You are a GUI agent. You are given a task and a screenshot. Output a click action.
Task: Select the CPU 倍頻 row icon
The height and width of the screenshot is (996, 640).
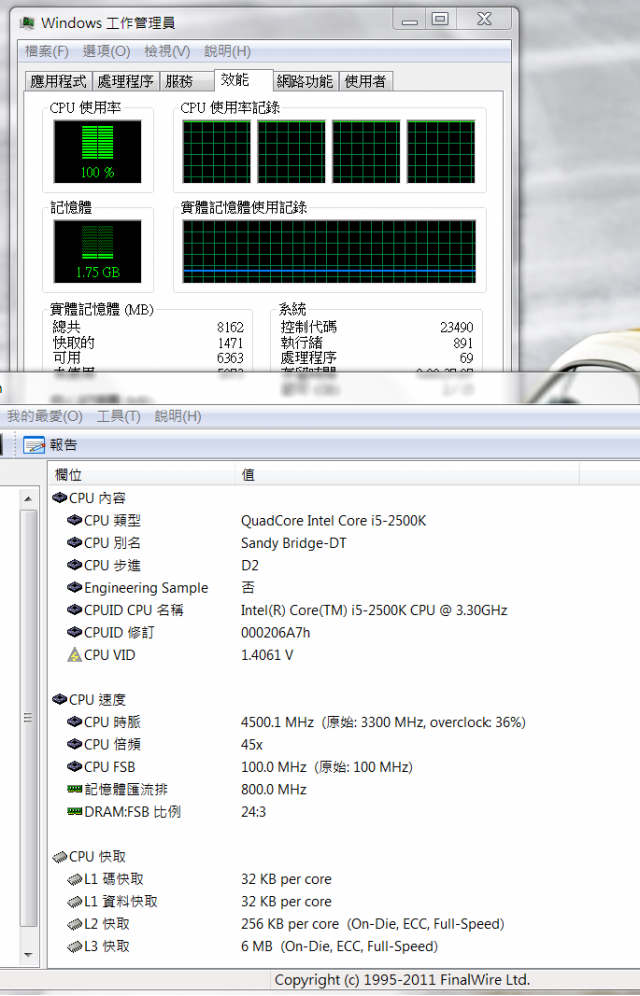(x=74, y=744)
